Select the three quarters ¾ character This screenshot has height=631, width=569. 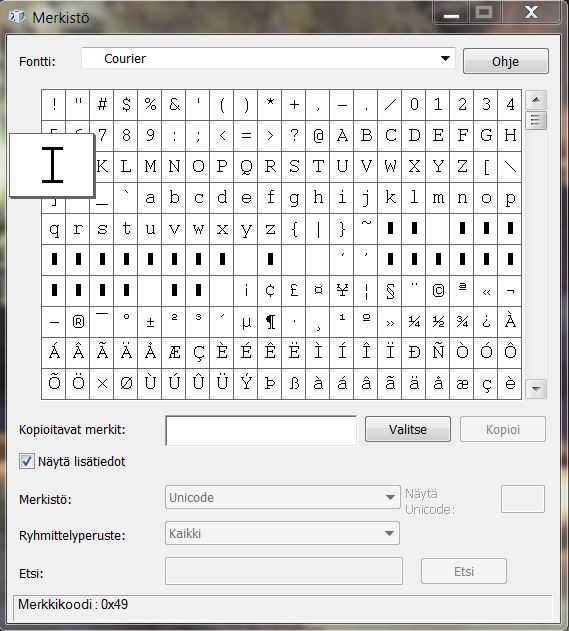click(462, 322)
